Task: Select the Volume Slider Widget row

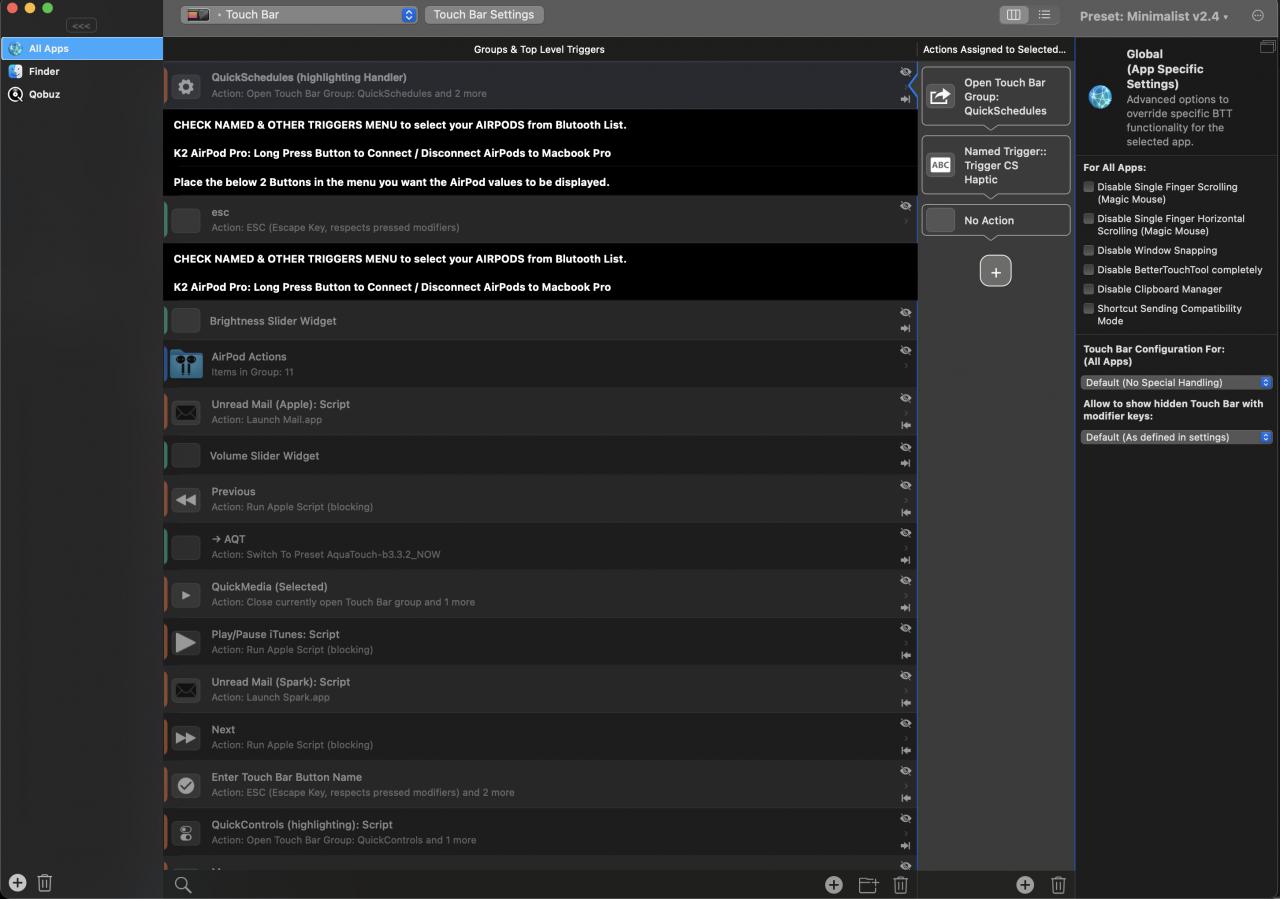Action: coord(540,455)
